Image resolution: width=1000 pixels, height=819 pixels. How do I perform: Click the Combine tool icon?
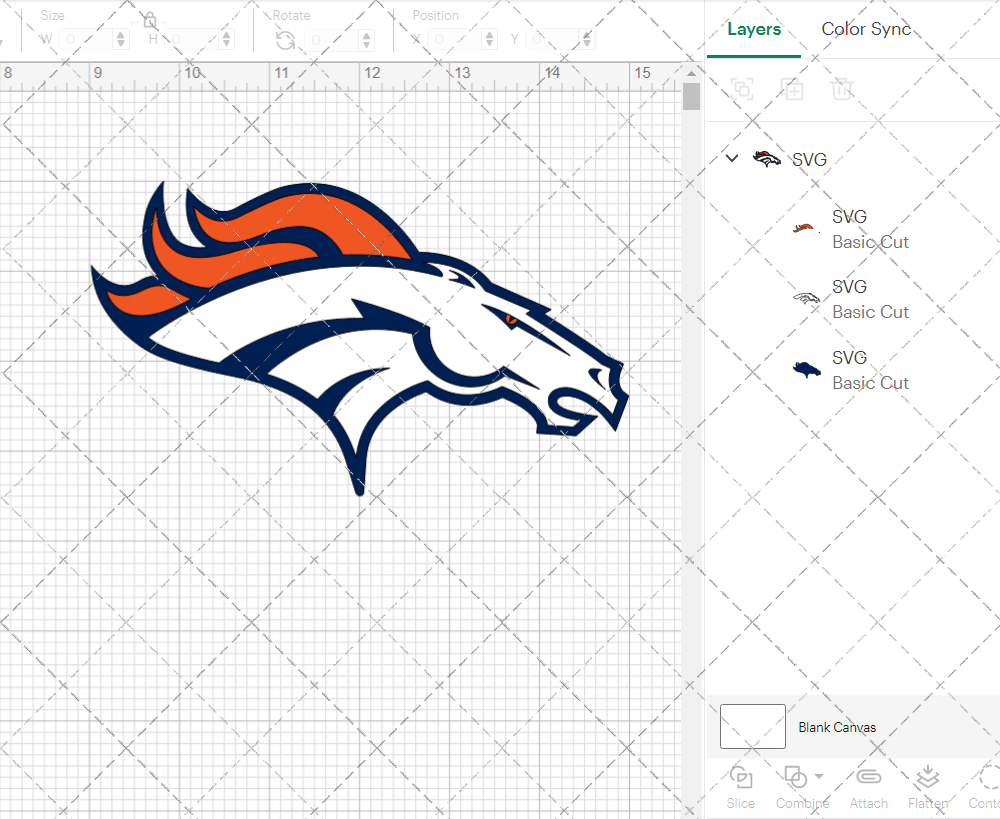pos(796,777)
